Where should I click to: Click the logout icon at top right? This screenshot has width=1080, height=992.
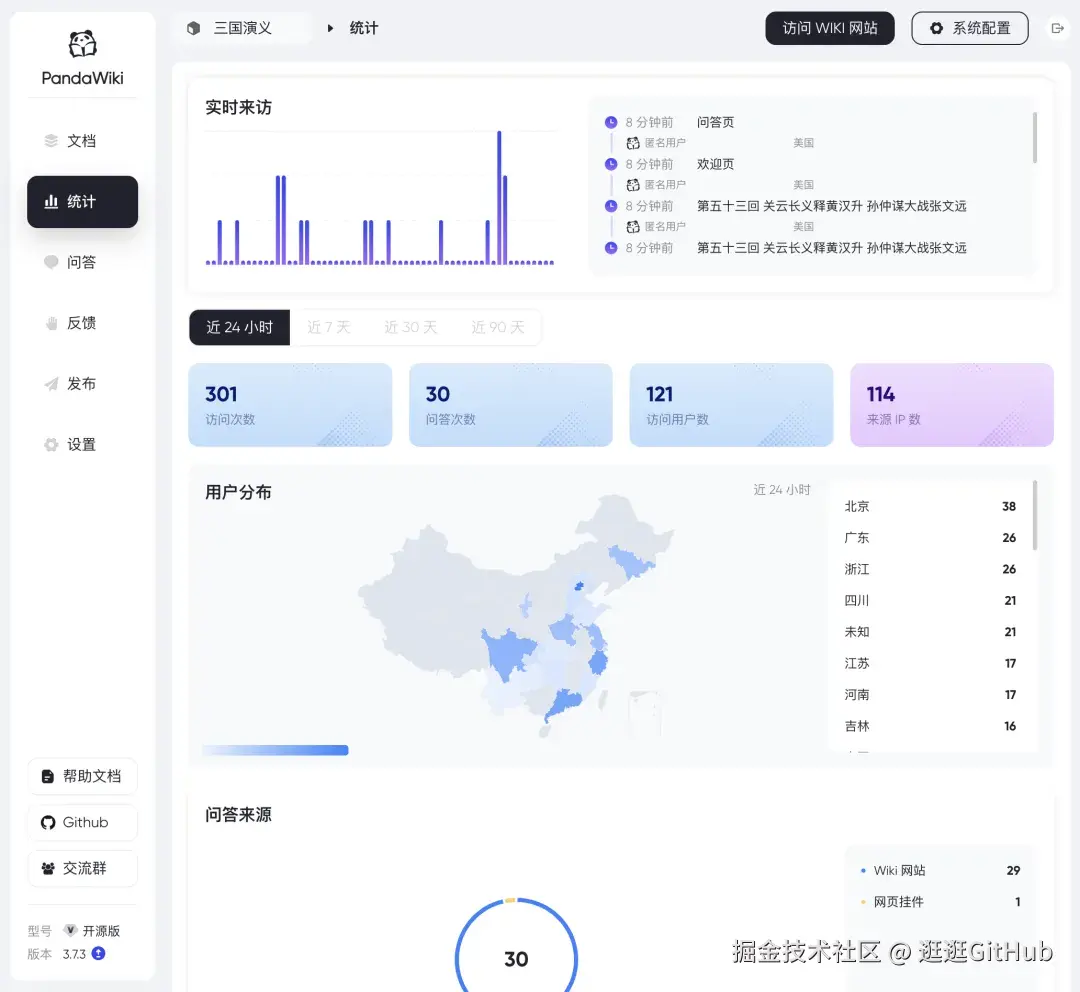click(x=1057, y=28)
